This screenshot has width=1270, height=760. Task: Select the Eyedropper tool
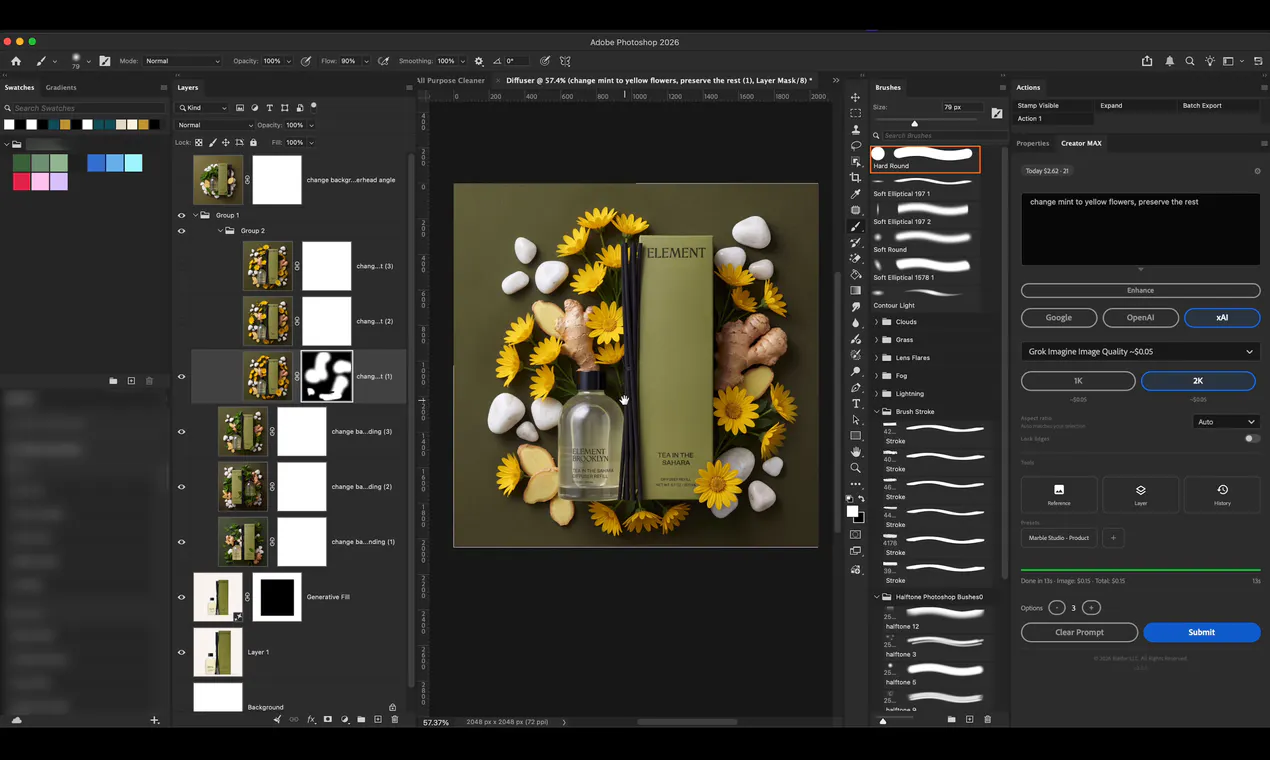855,194
